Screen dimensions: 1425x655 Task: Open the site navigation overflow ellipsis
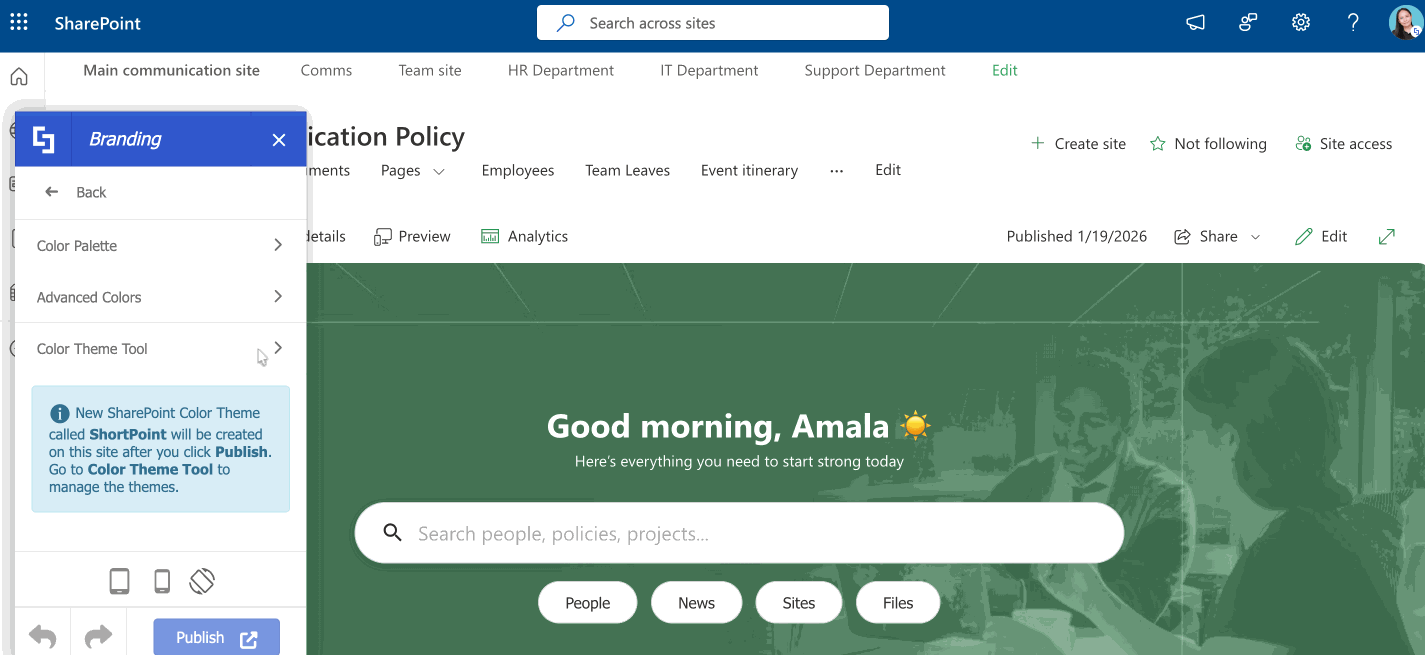click(837, 170)
